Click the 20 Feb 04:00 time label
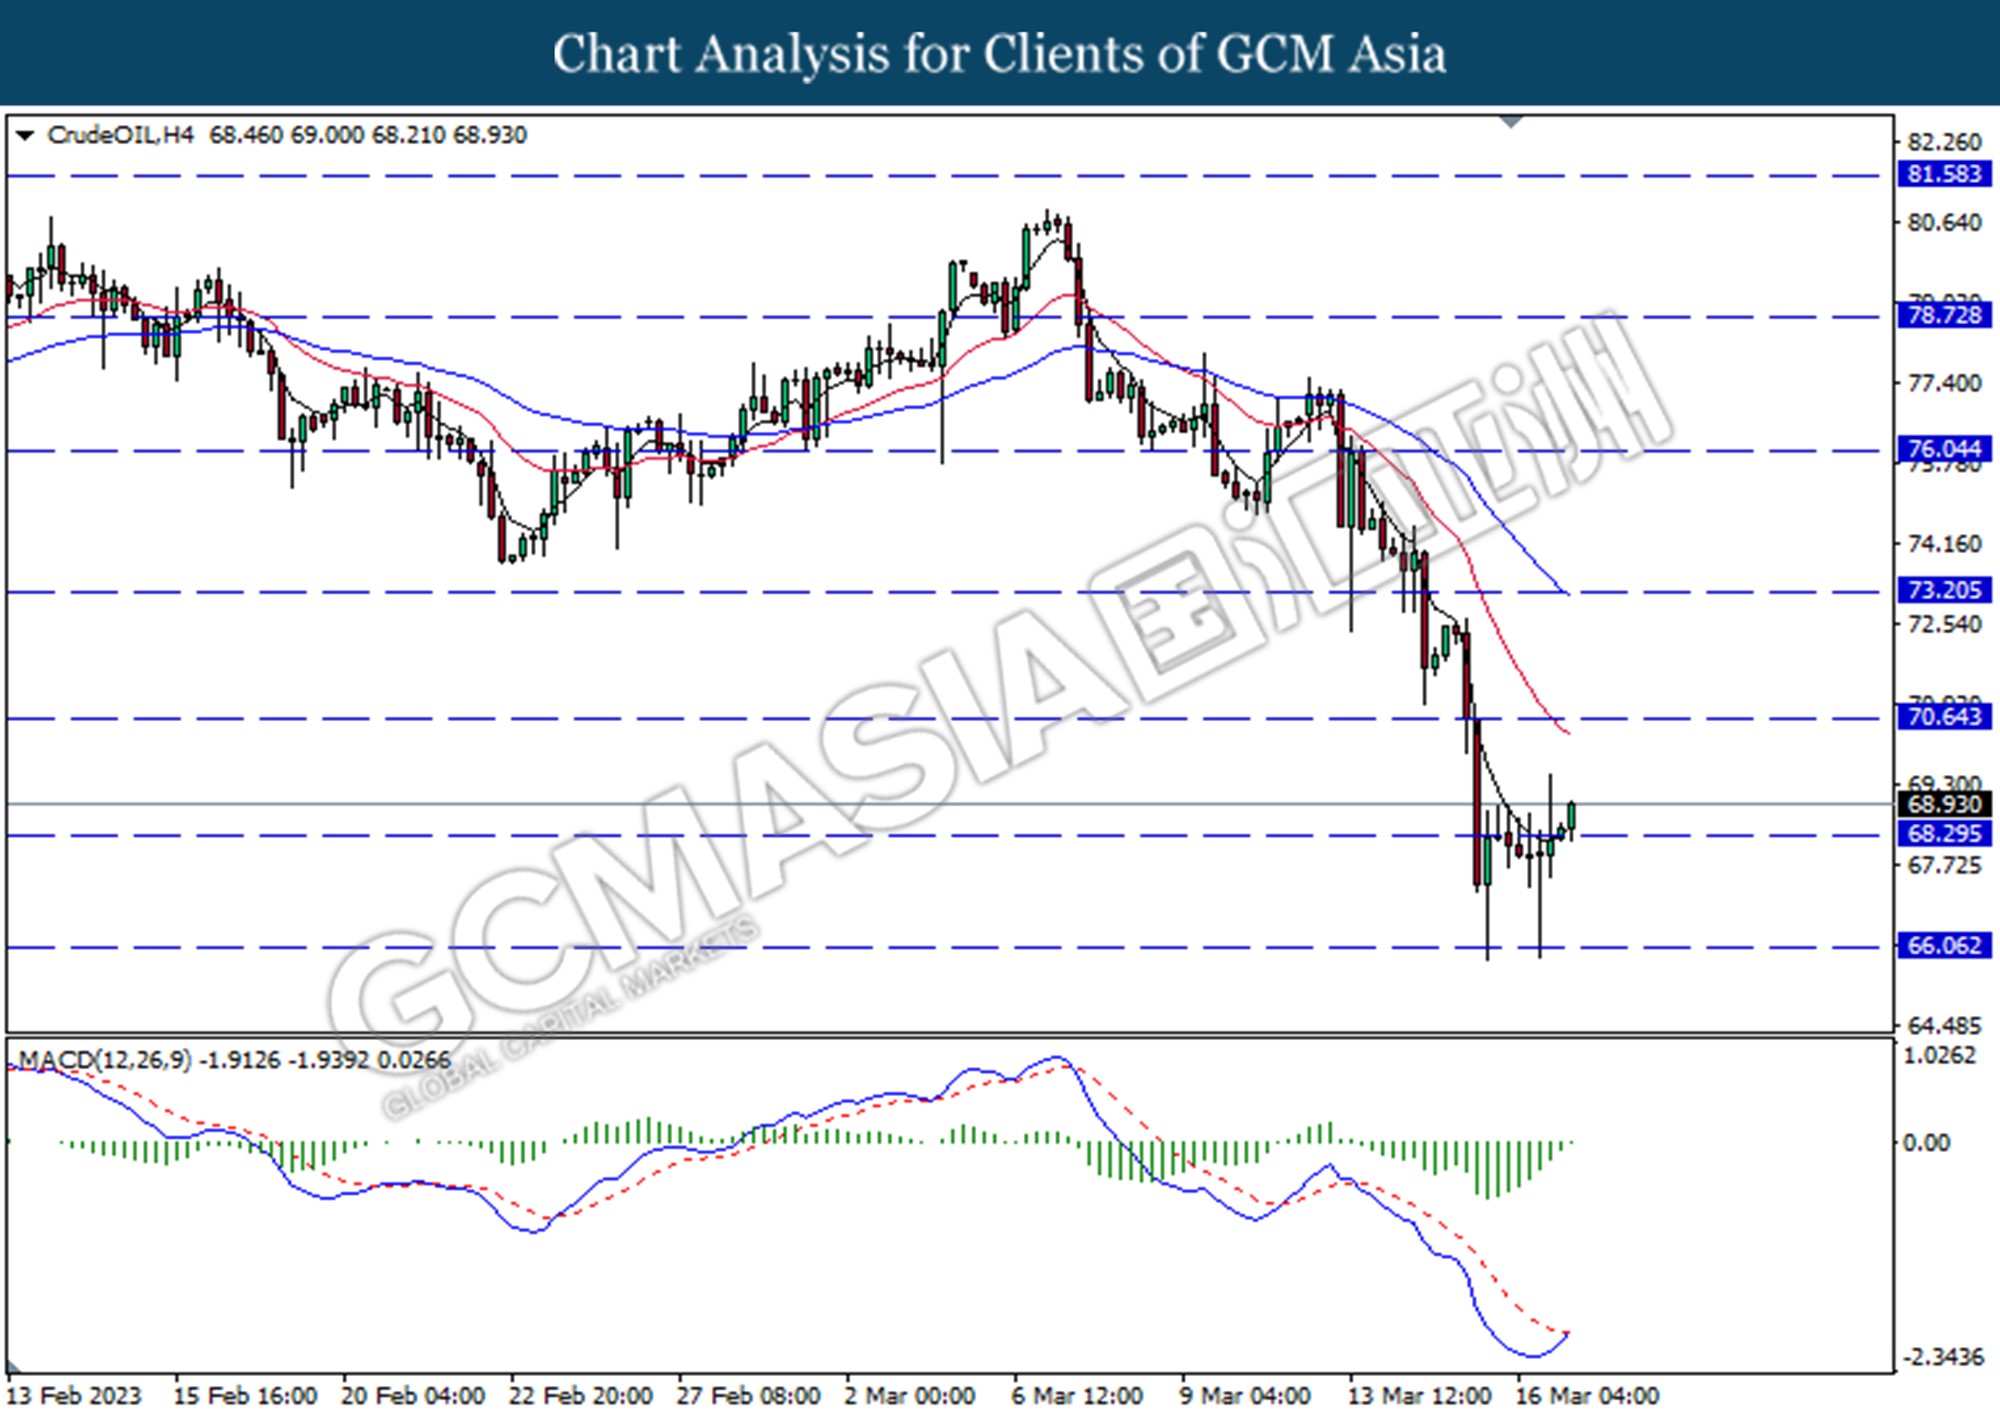This screenshot has width=2000, height=1428. point(413,1396)
